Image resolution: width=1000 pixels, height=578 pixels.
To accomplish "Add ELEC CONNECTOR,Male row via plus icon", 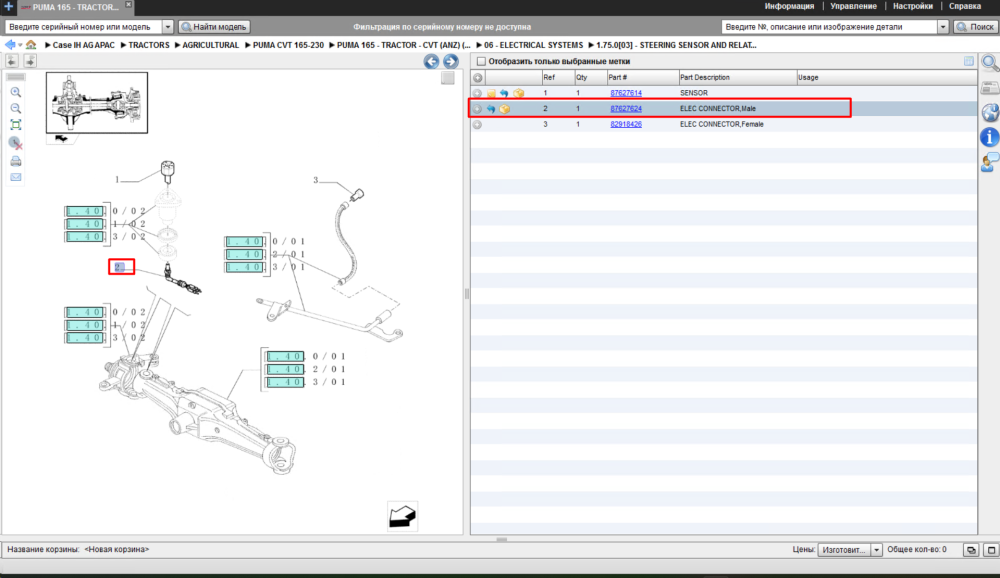I will pos(477,109).
